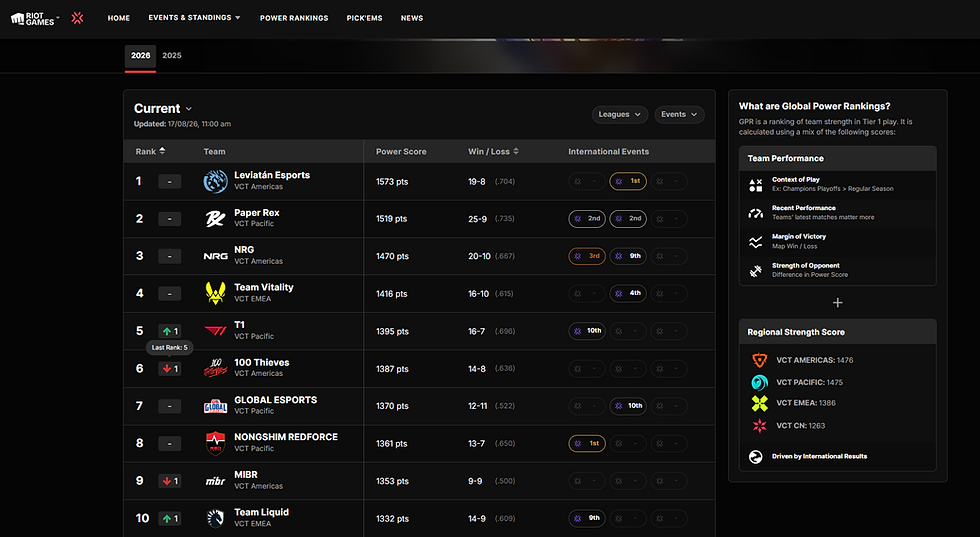Click the VCT CN league icon
This screenshot has height=537, width=980.
[759, 426]
